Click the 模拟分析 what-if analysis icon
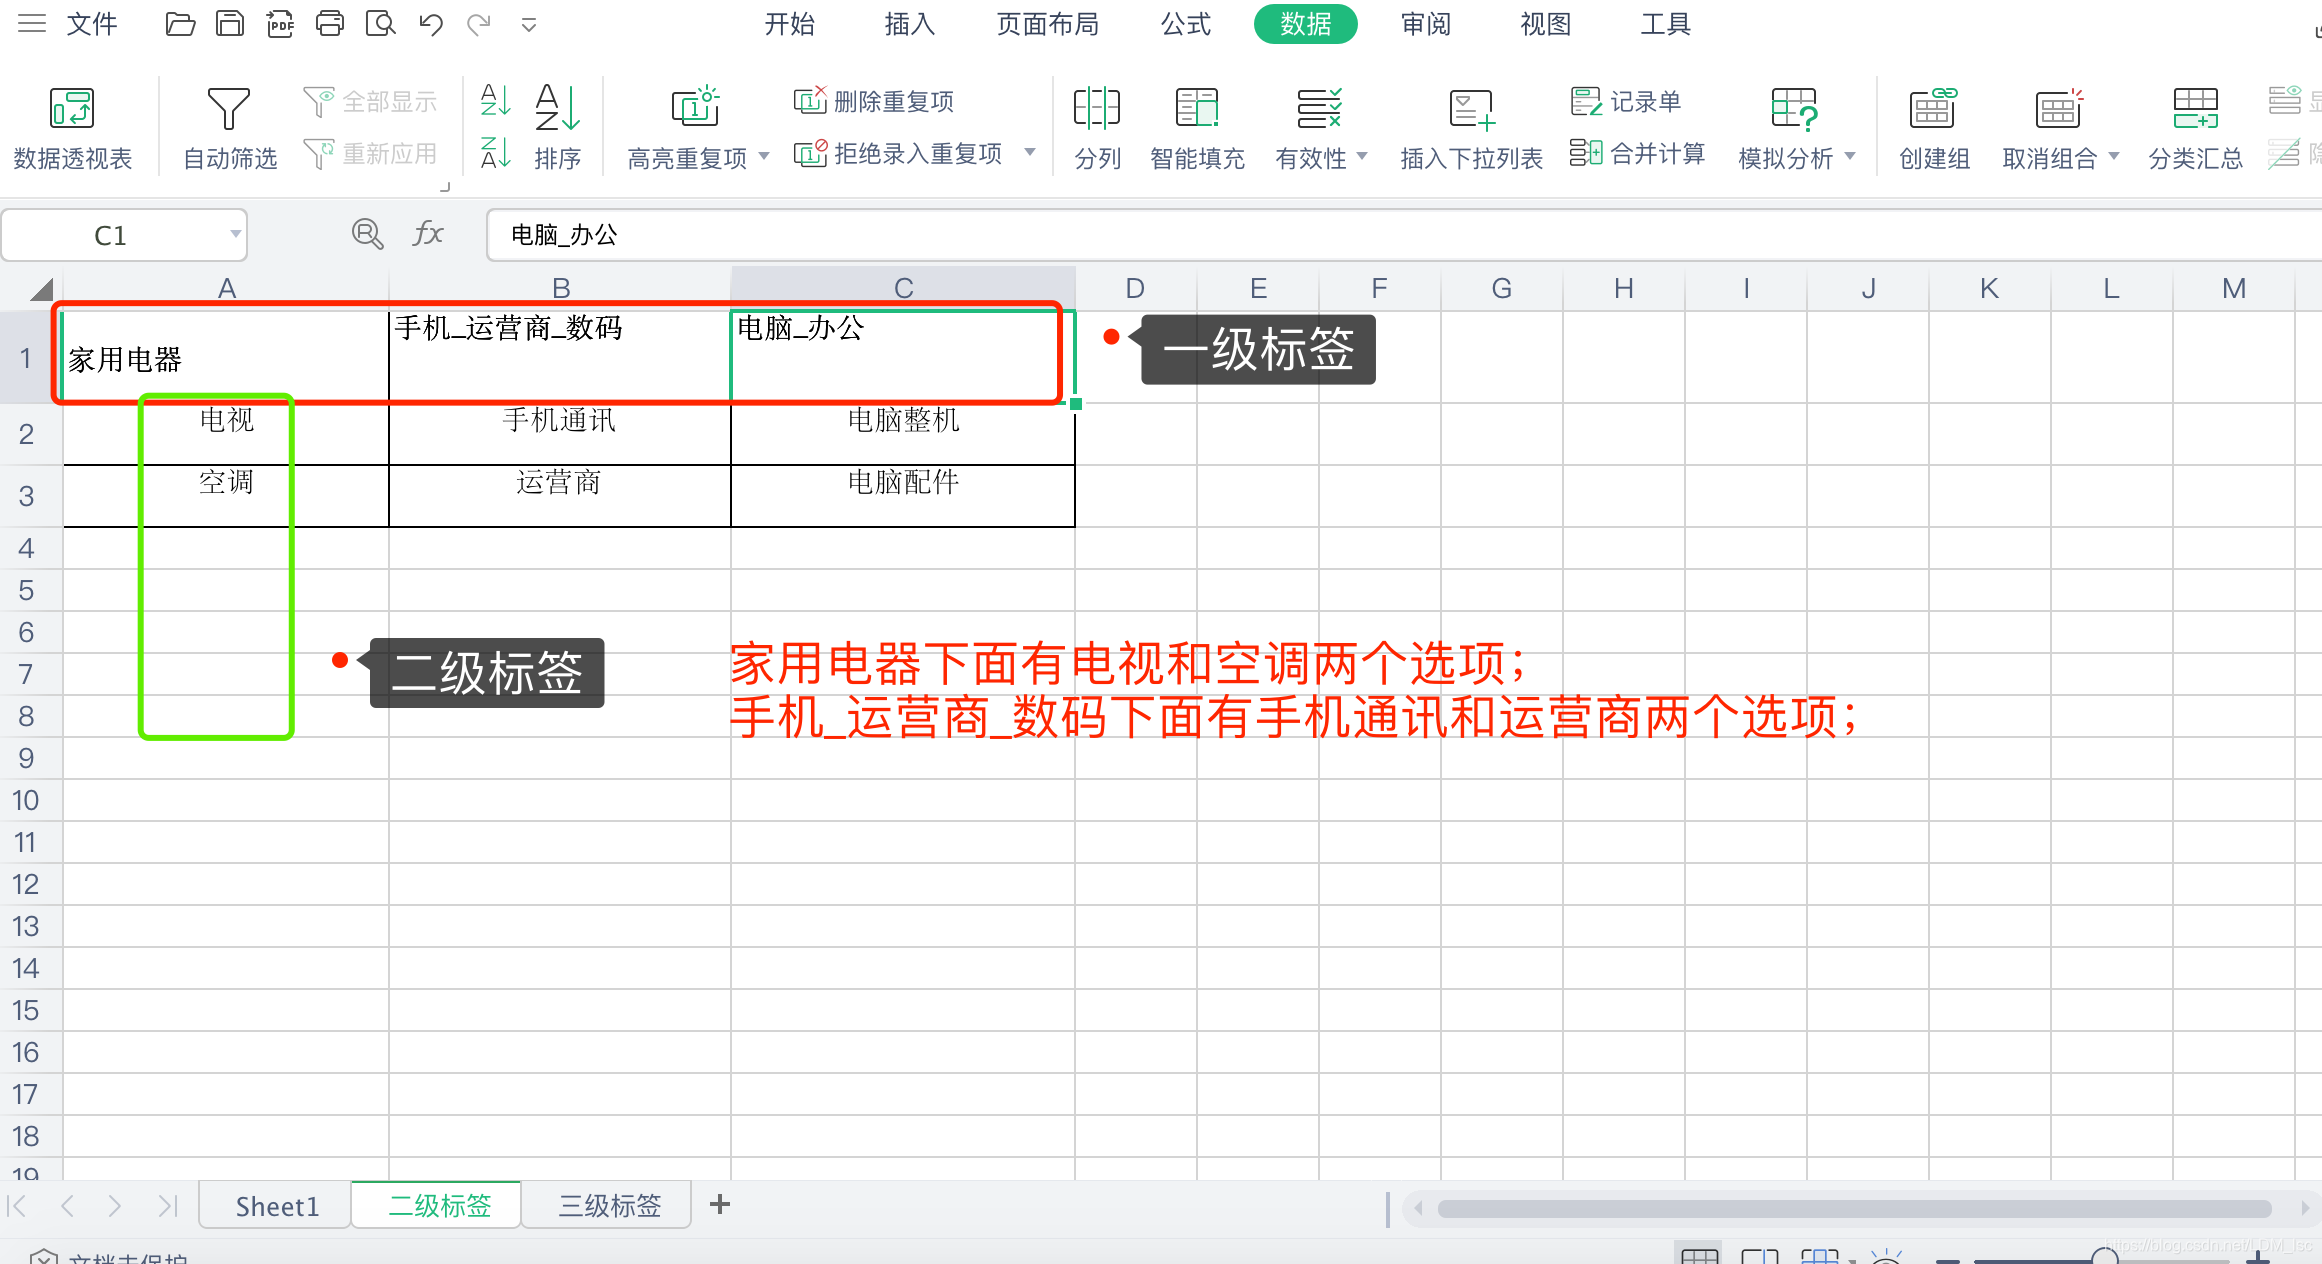Screen dimensions: 2322x1264 click(x=1794, y=107)
